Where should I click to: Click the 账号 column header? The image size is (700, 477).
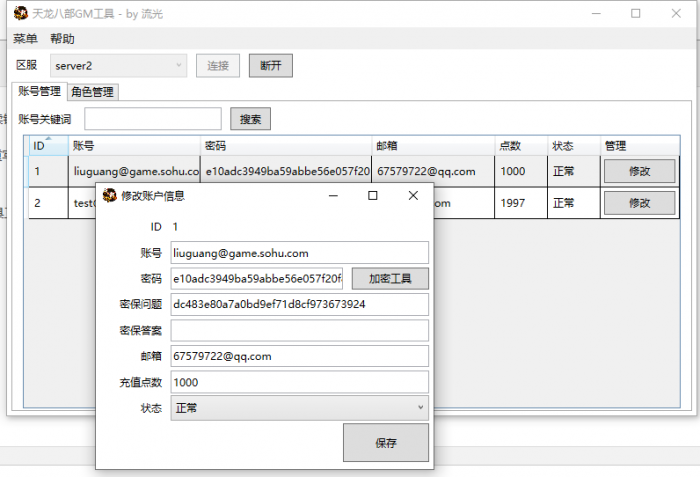(134, 146)
